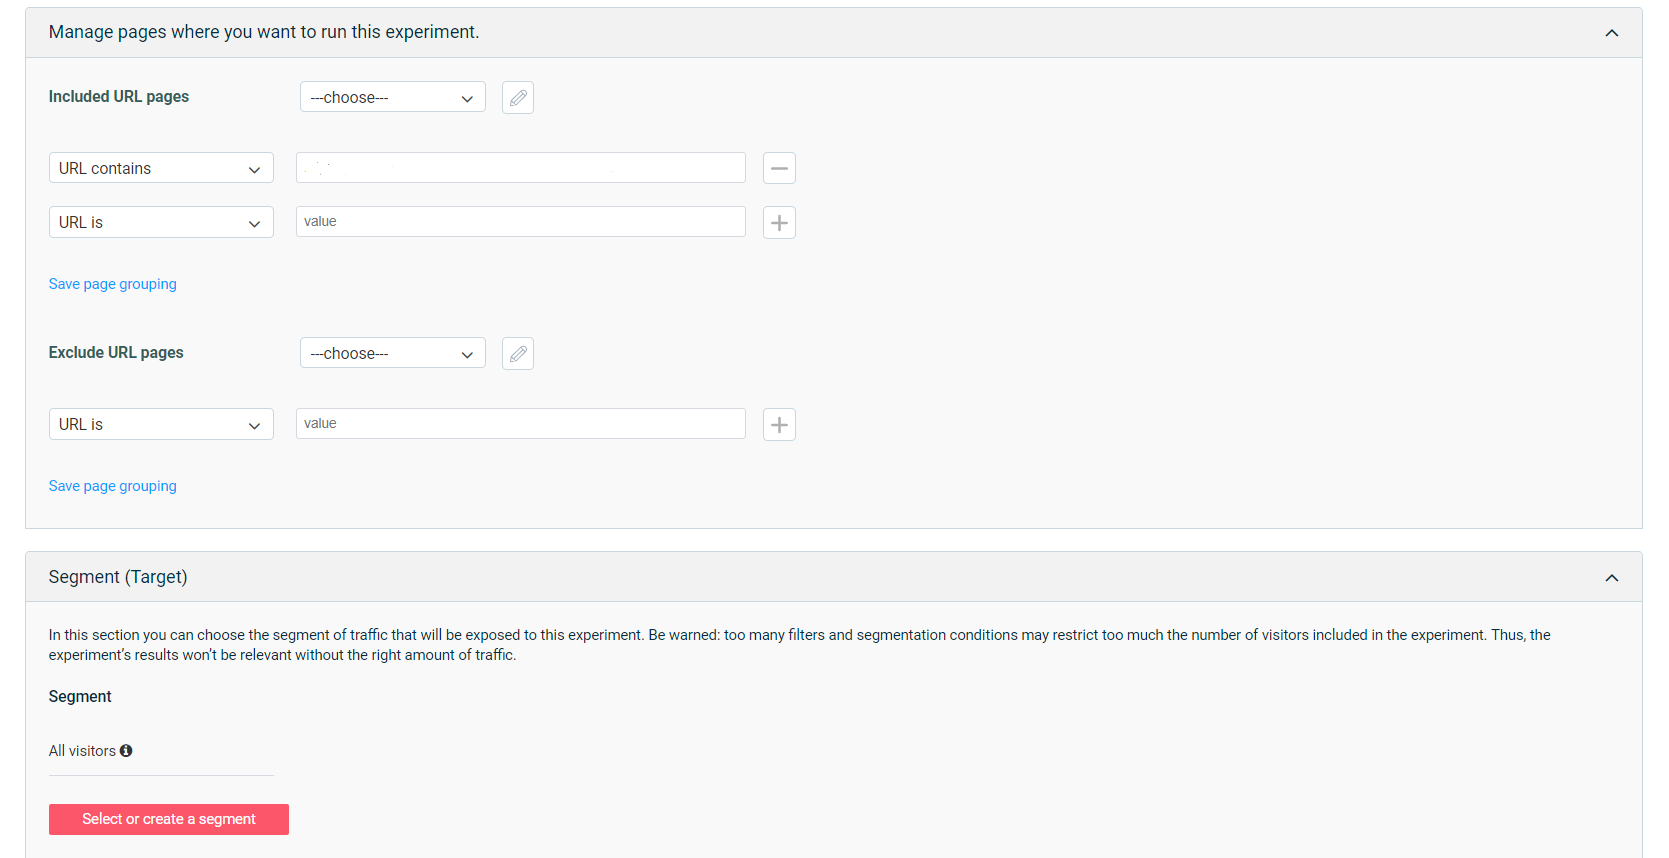Open the URL contains condition dropdown
The height and width of the screenshot is (858, 1669).
(161, 168)
